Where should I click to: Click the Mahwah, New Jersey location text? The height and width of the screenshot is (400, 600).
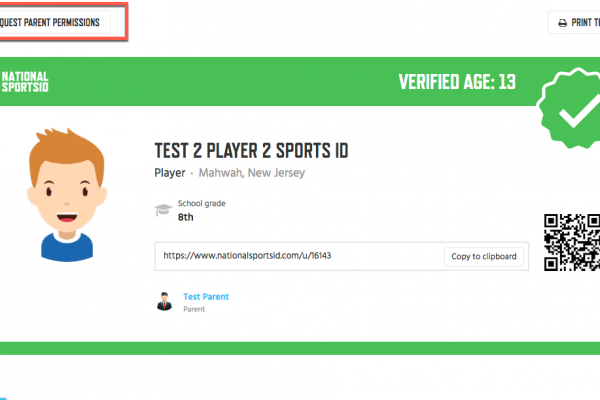(252, 173)
